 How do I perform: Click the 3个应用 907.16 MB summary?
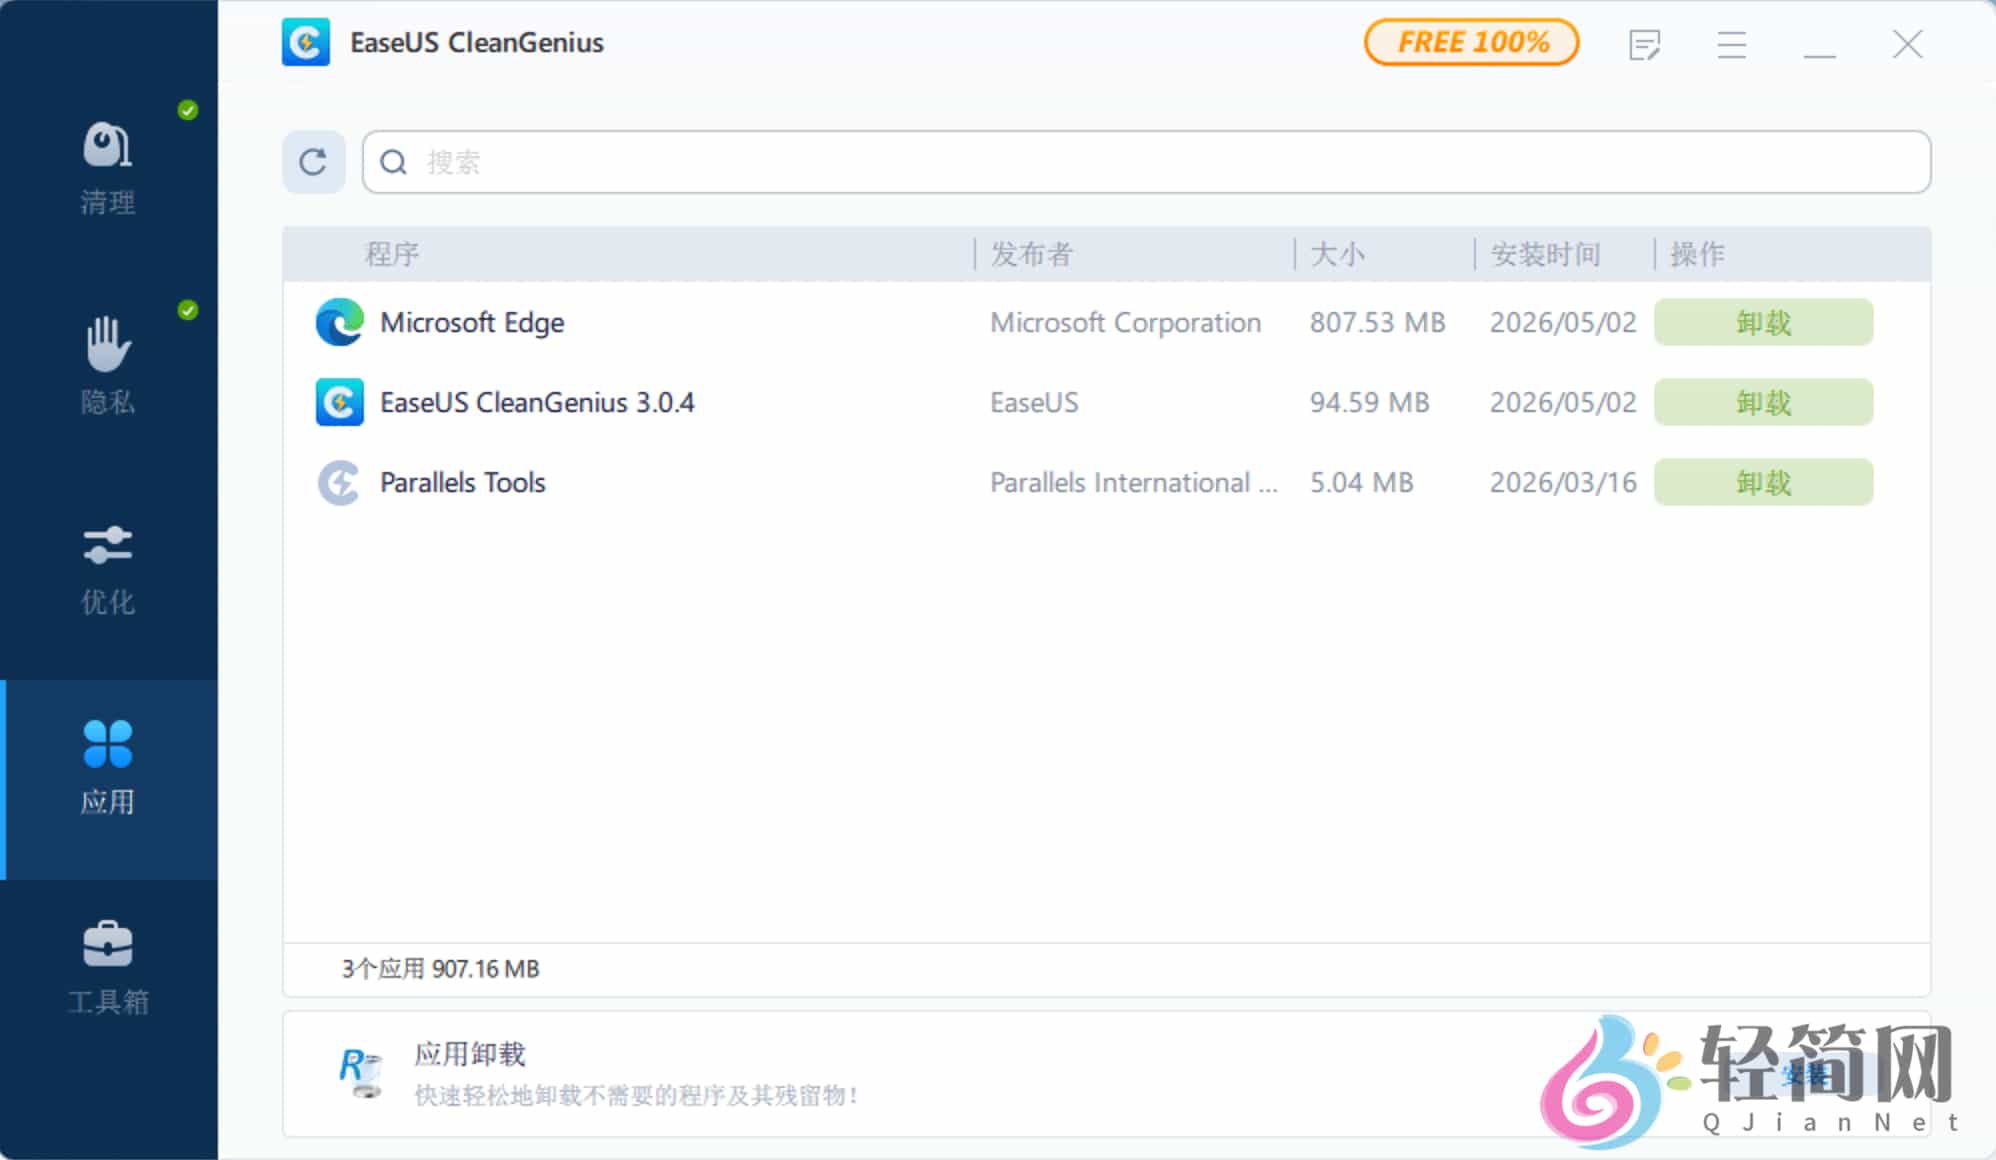pos(440,968)
